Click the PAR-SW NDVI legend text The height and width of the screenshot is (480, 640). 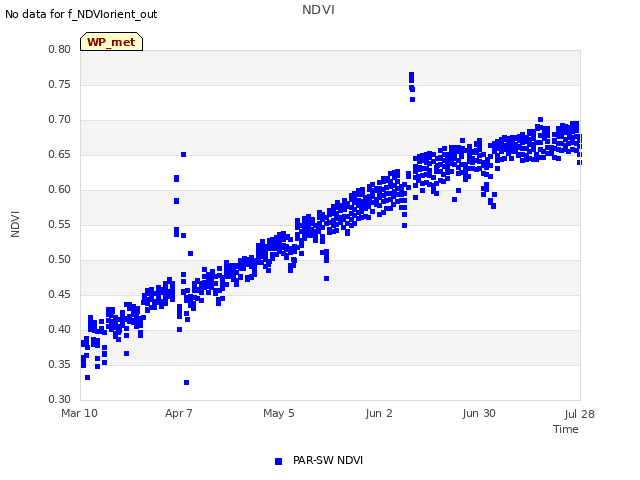(328, 460)
